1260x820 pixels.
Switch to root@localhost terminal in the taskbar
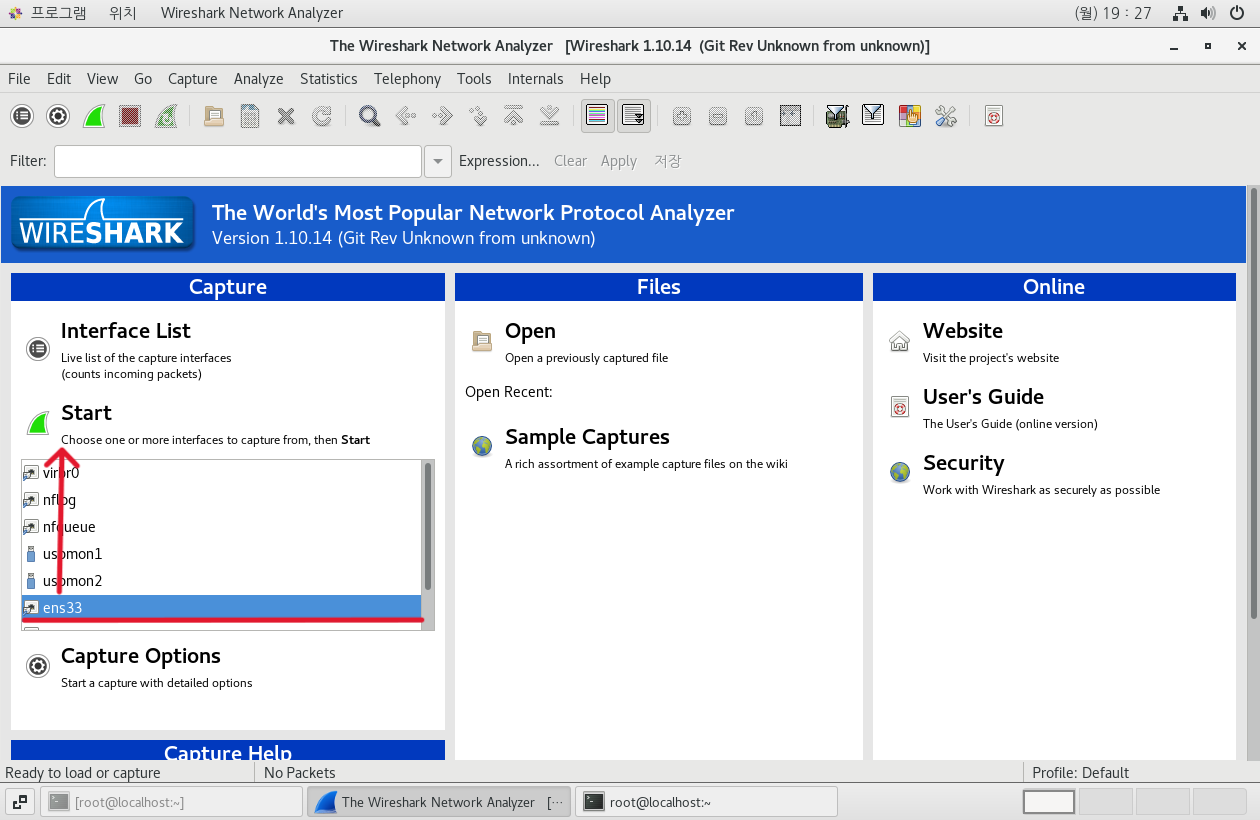[706, 802]
